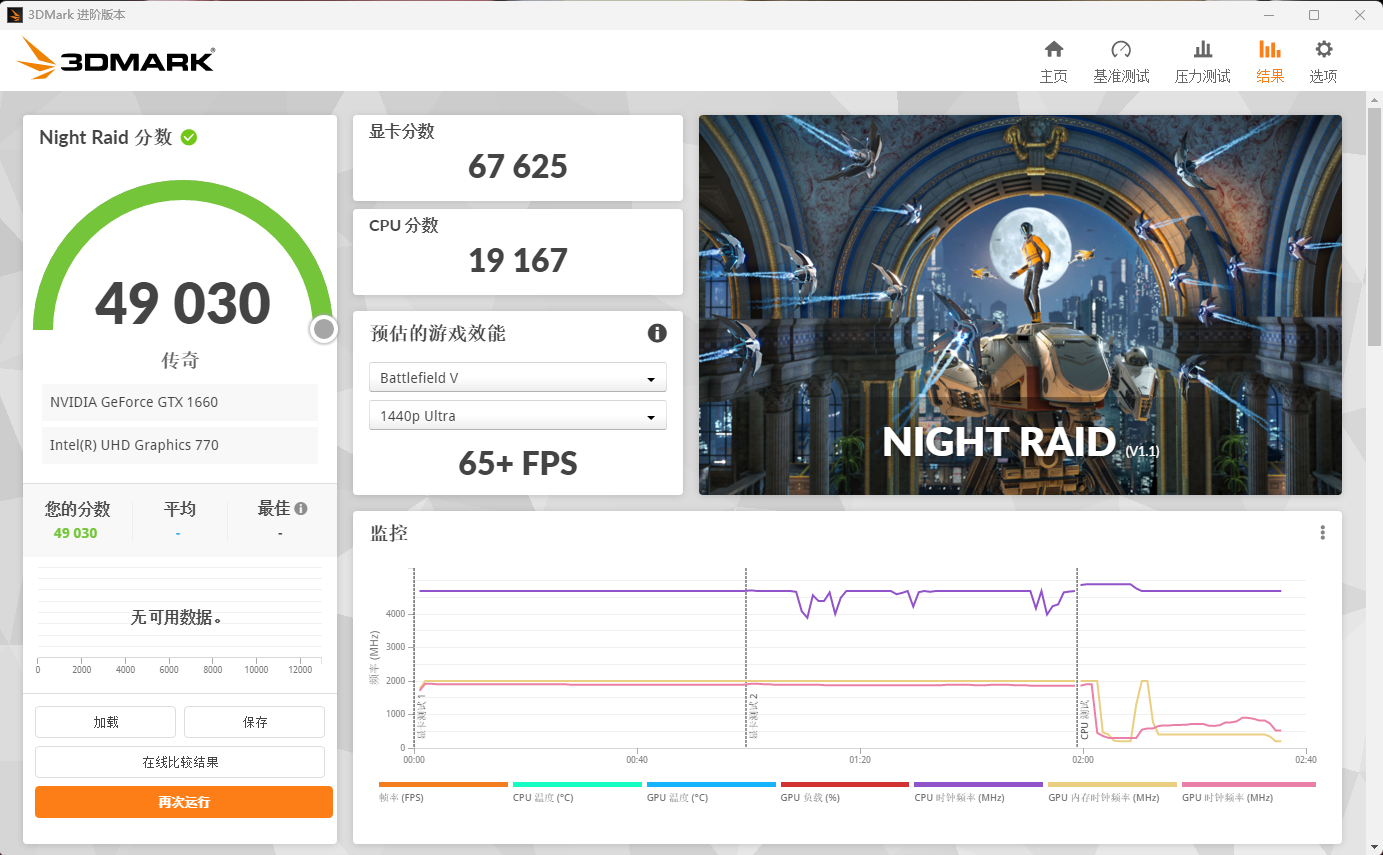Toggle the GPU 内存时钟频率 (MHz) legend entry

(x=1112, y=793)
